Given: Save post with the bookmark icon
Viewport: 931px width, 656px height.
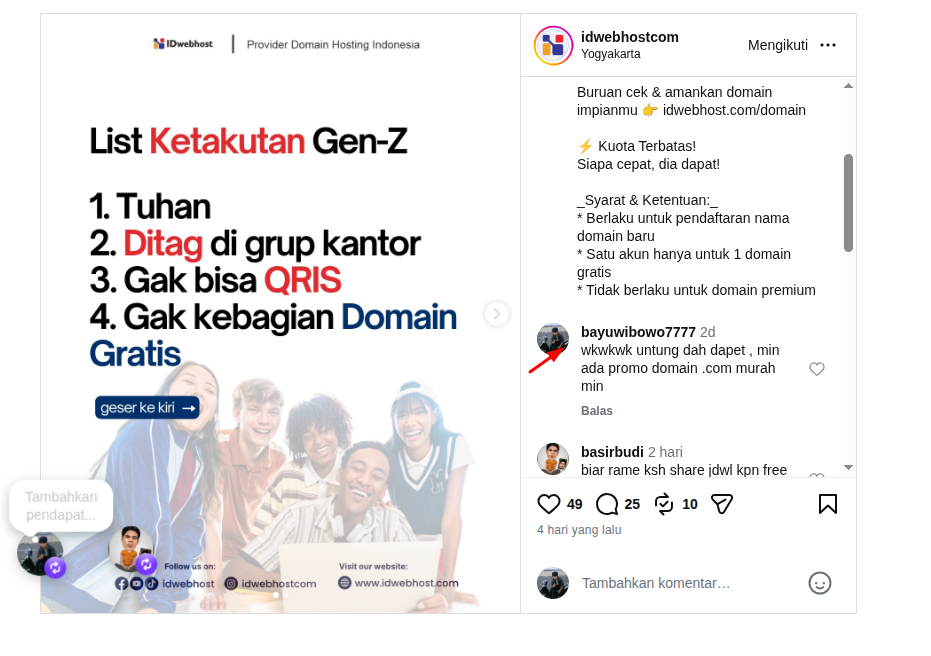Looking at the screenshot, I should (828, 504).
